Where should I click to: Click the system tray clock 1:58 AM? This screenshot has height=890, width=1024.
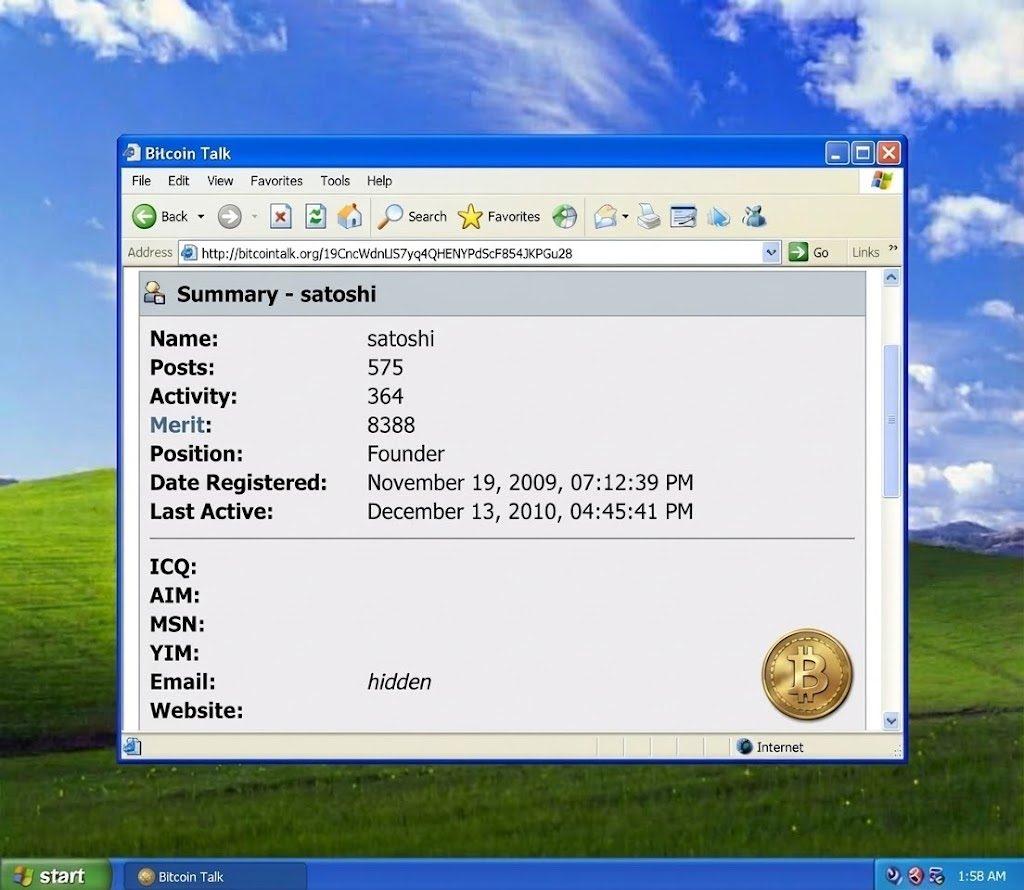pos(981,876)
